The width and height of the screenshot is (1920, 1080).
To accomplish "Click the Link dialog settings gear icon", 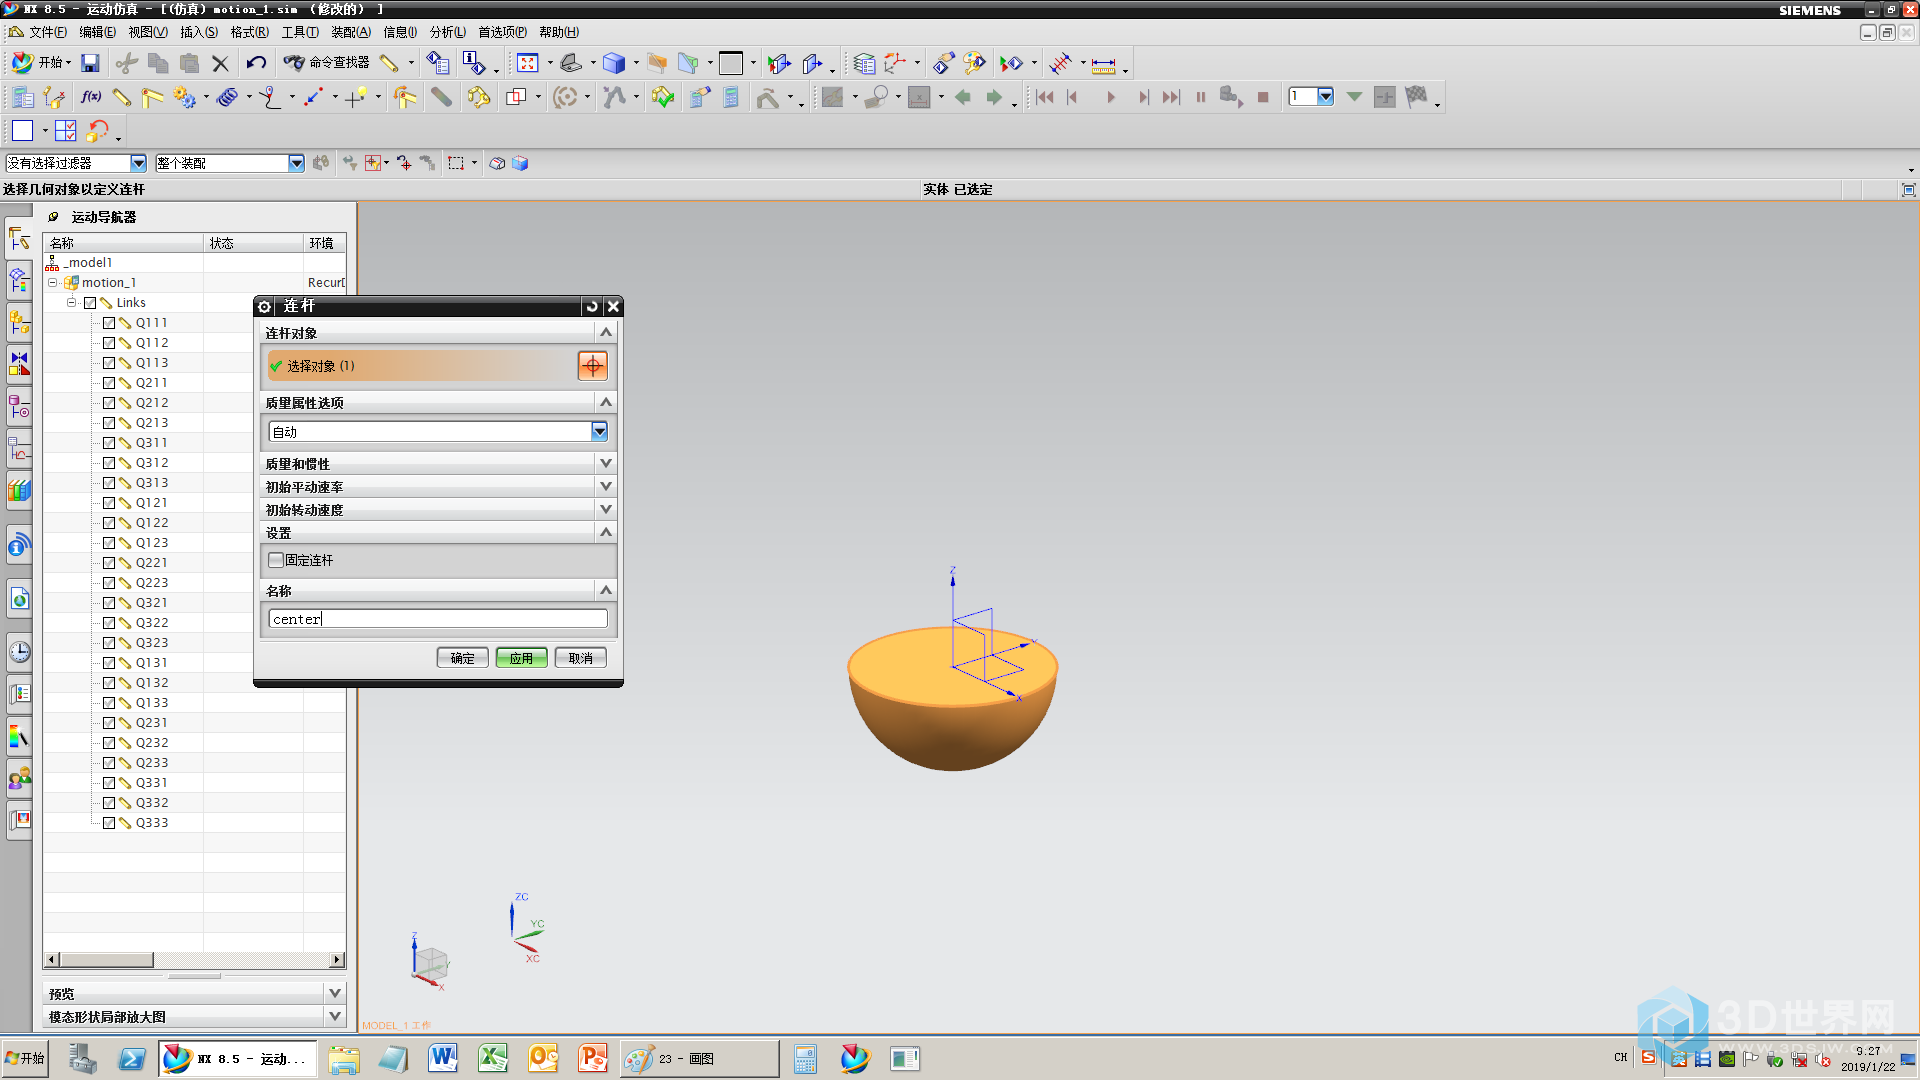I will [265, 306].
